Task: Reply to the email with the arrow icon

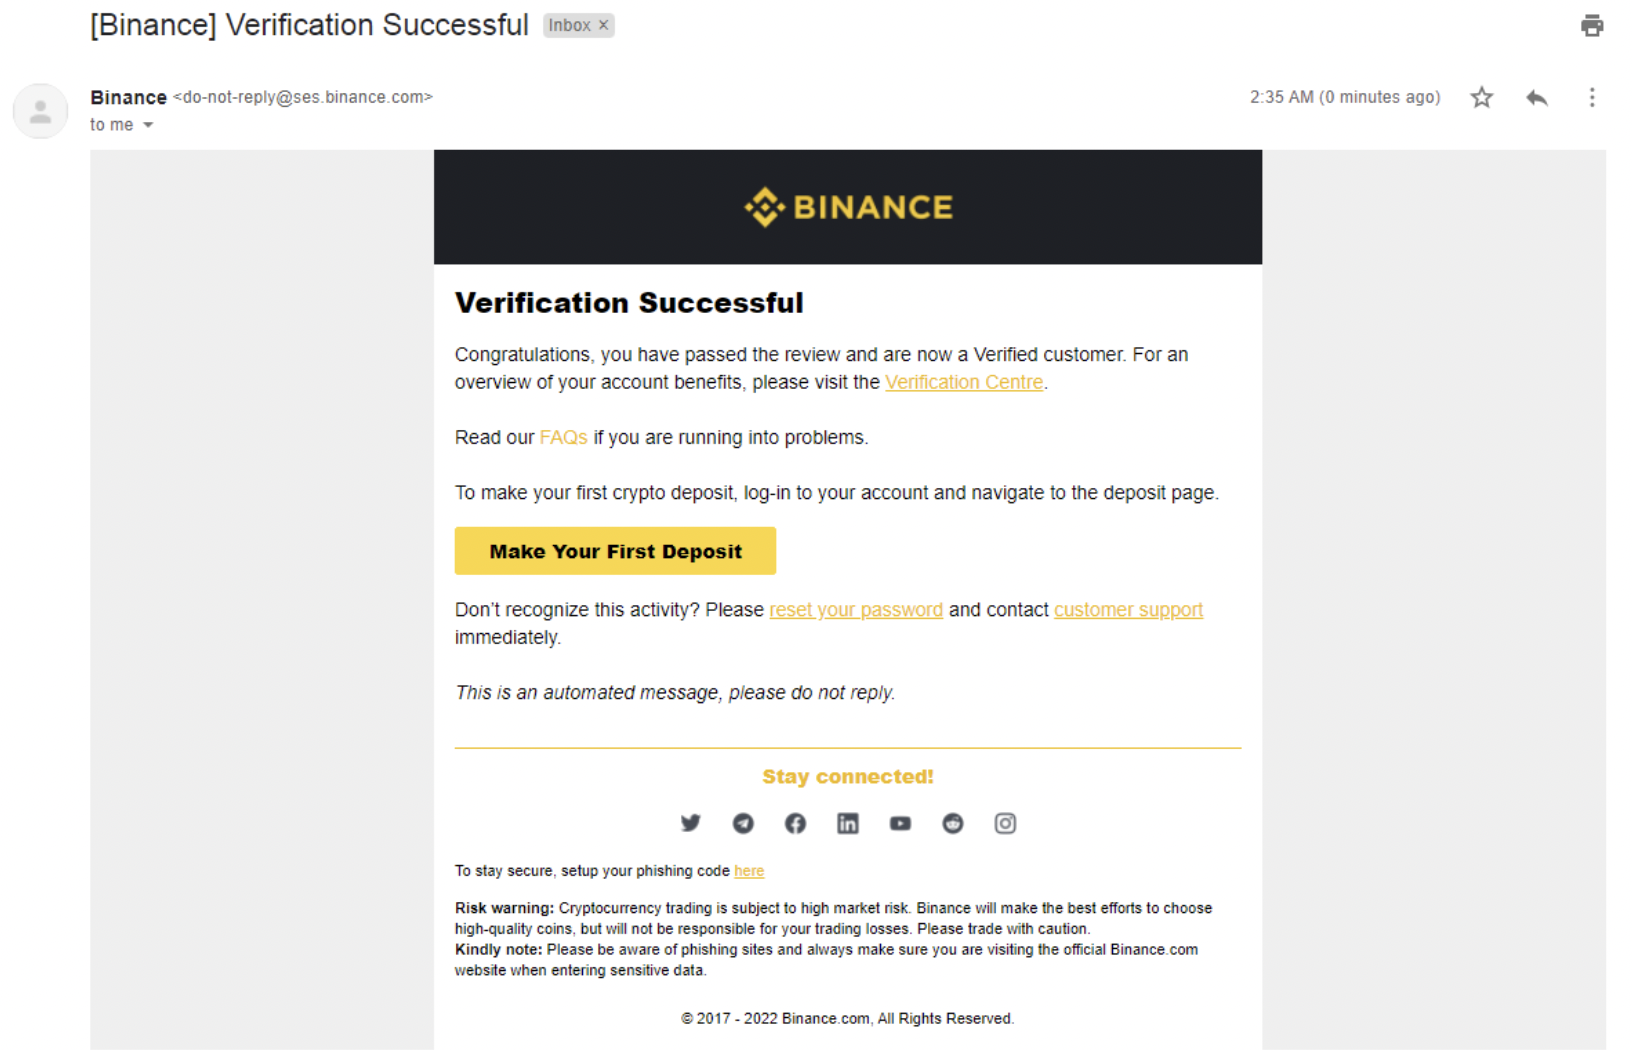Action: pos(1537,97)
